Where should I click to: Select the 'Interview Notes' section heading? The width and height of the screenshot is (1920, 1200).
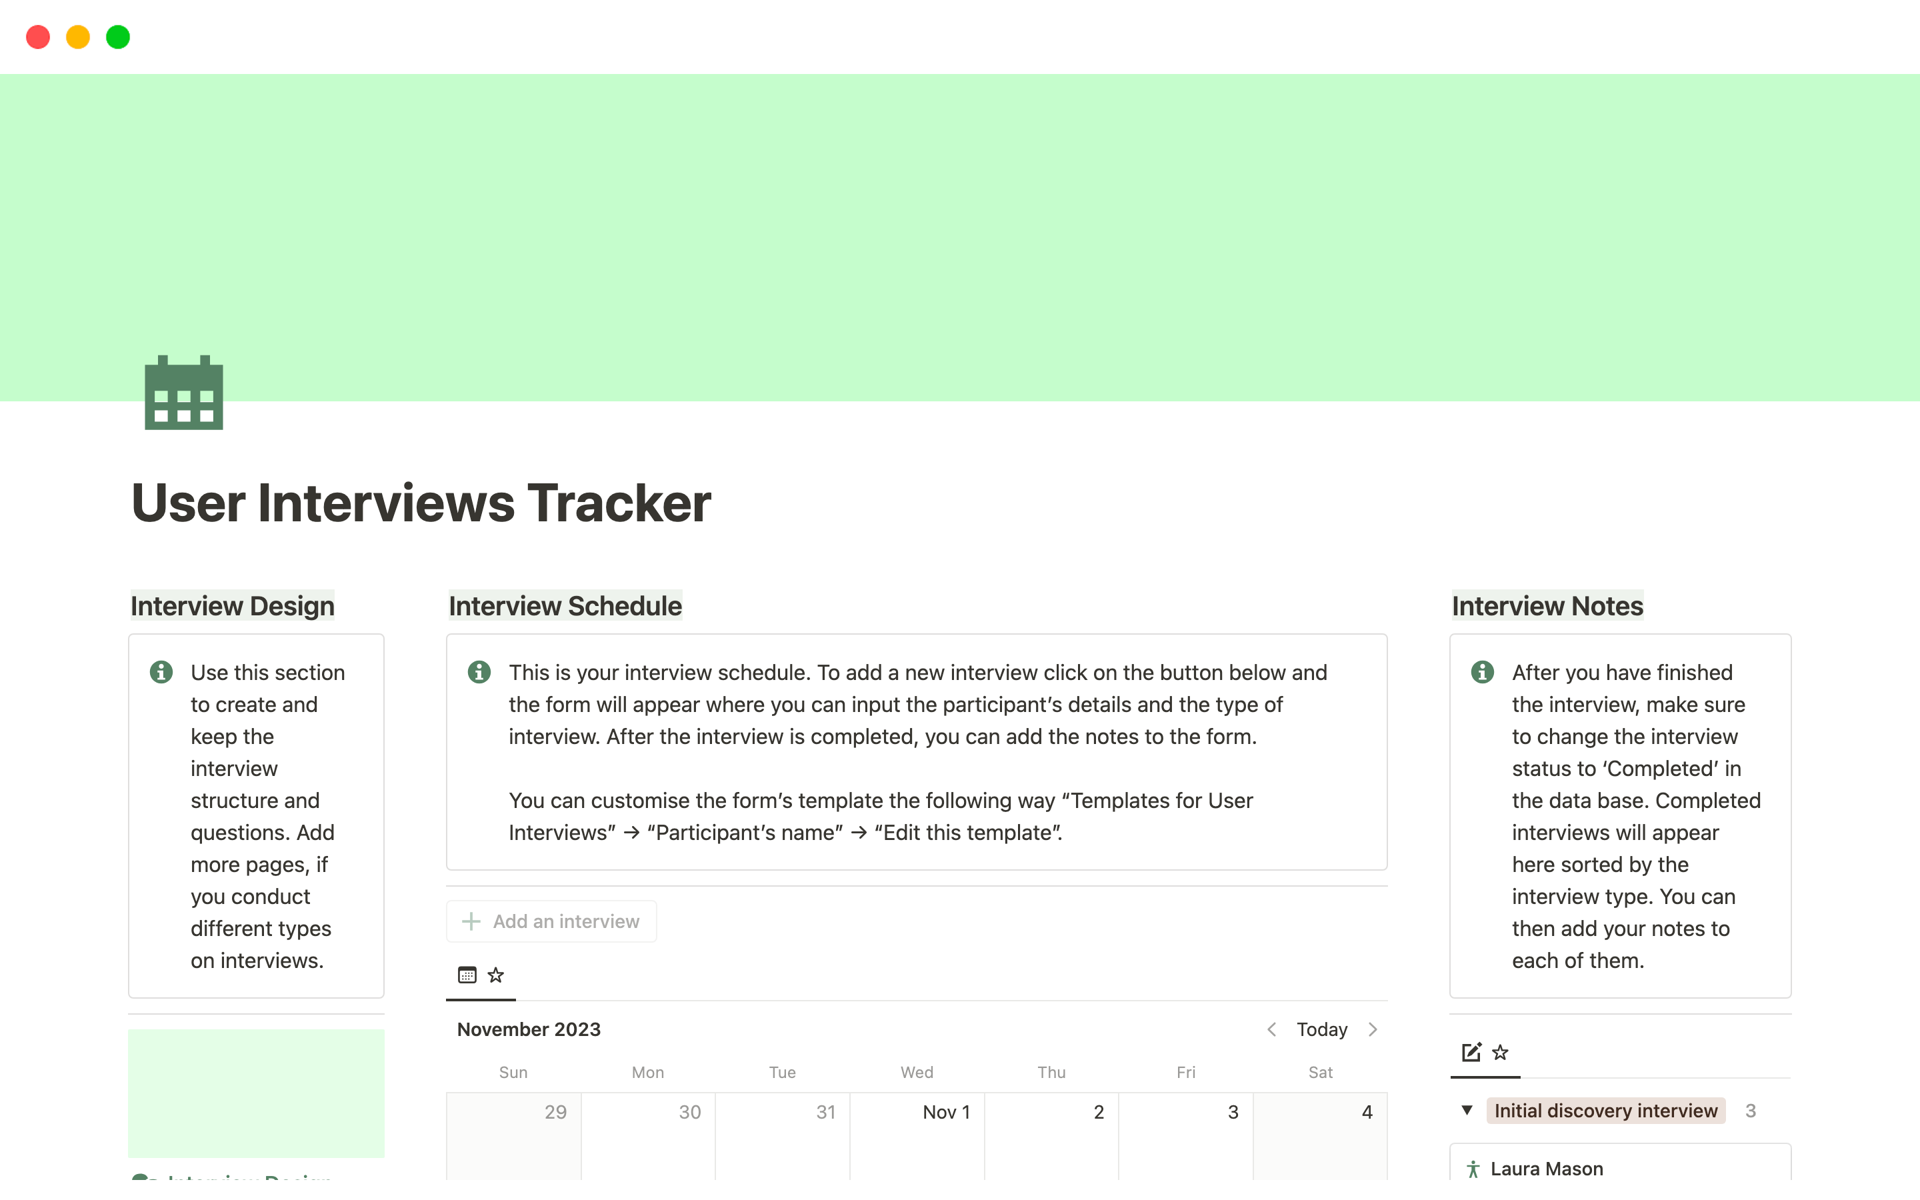(1547, 604)
